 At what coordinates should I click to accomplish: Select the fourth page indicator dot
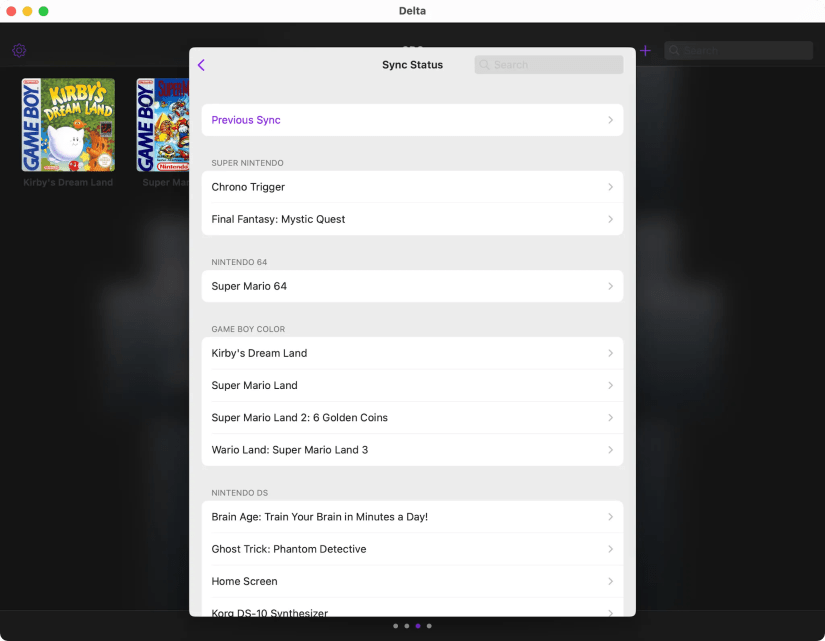pyautogui.click(x=429, y=626)
